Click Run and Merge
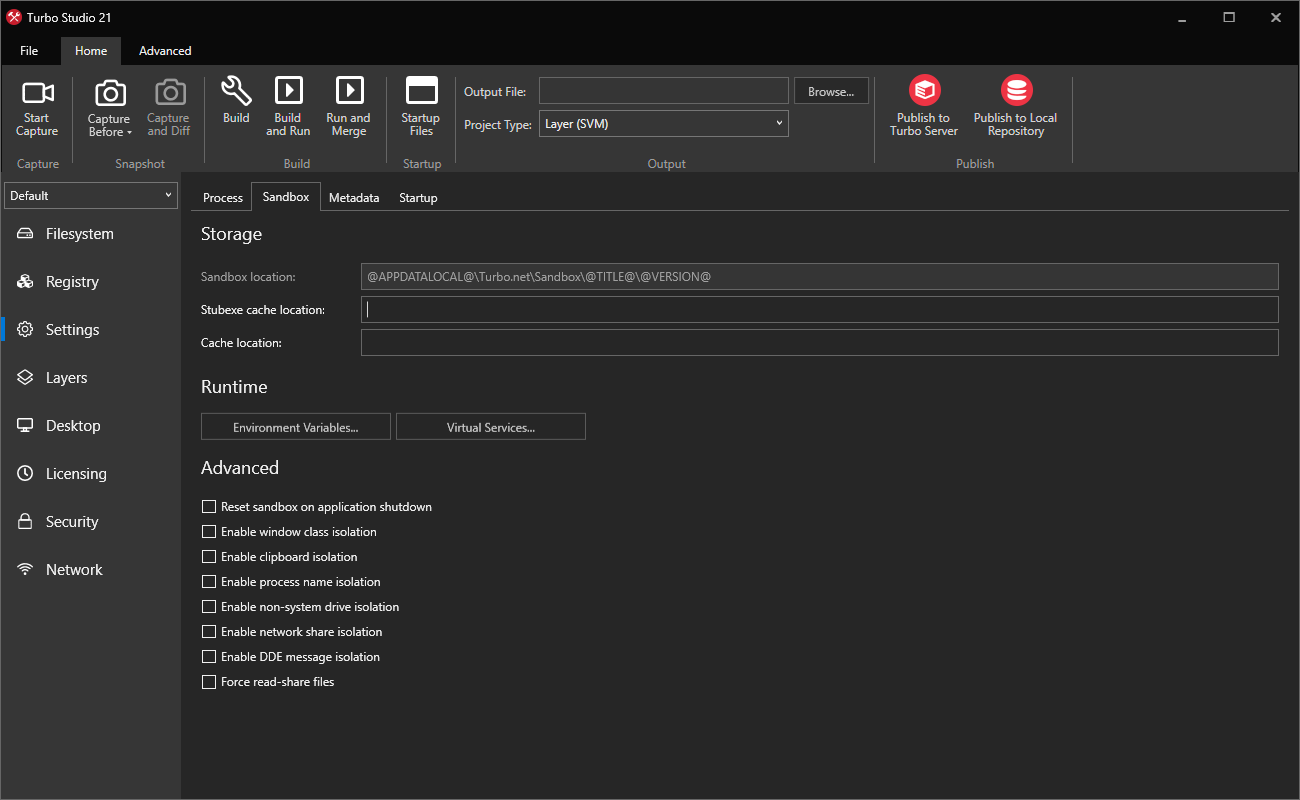The height and width of the screenshot is (800, 1300). click(348, 105)
